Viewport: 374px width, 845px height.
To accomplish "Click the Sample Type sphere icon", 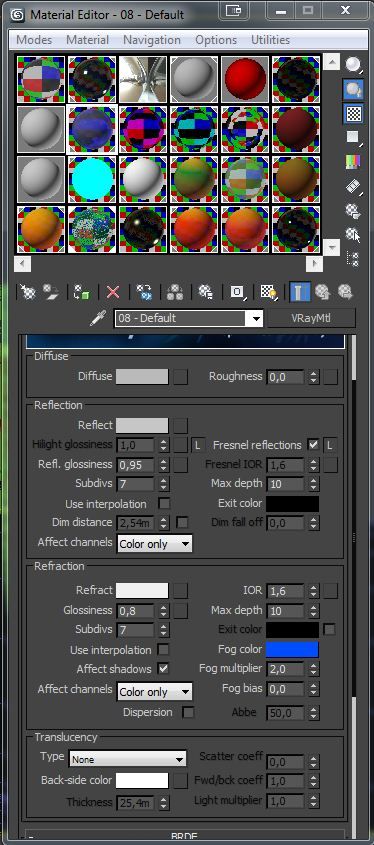I will click(354, 65).
